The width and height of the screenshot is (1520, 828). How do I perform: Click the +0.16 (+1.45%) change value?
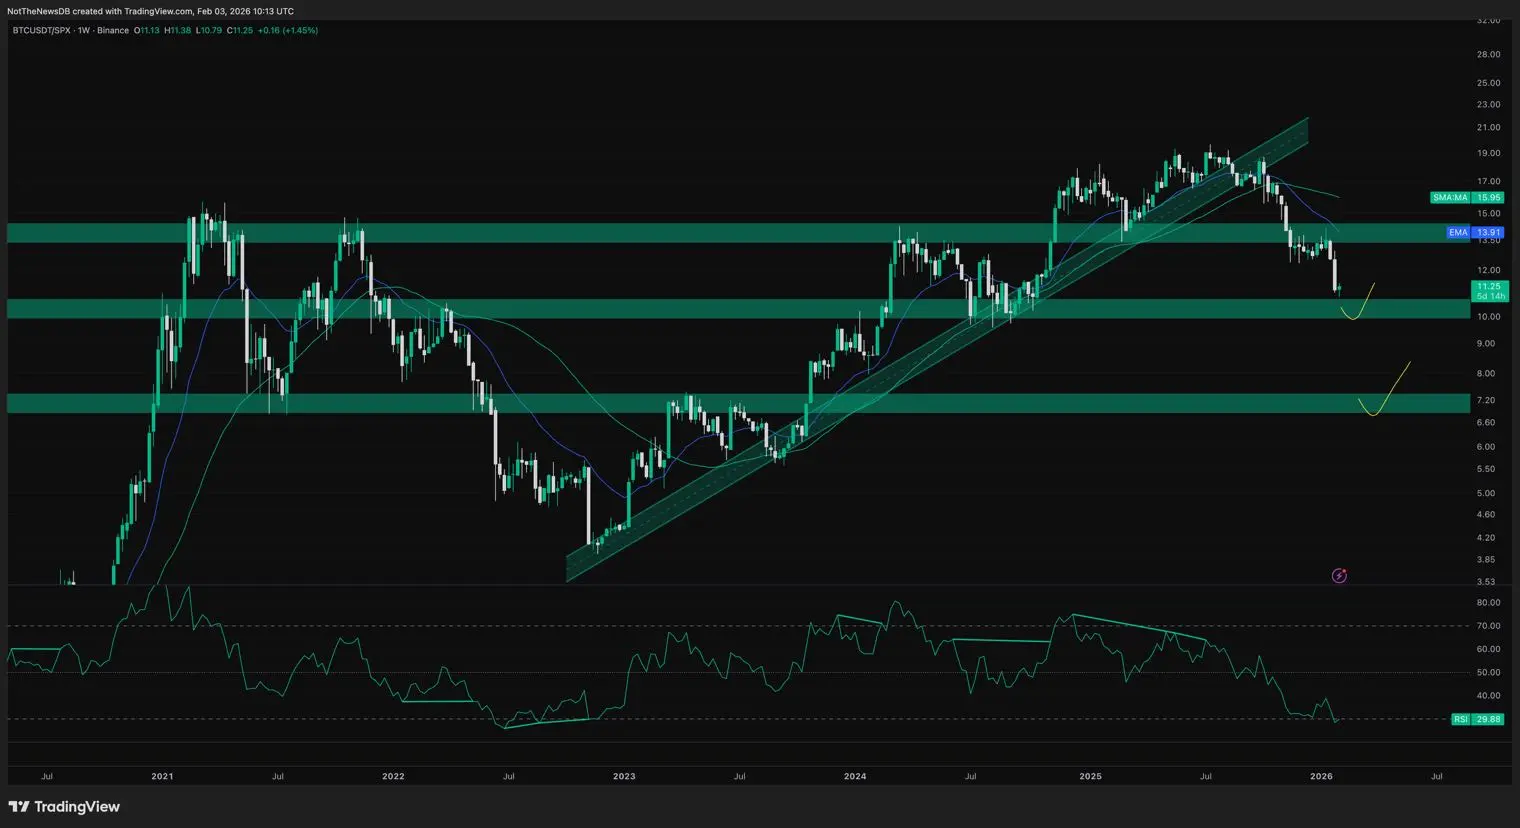coord(288,31)
